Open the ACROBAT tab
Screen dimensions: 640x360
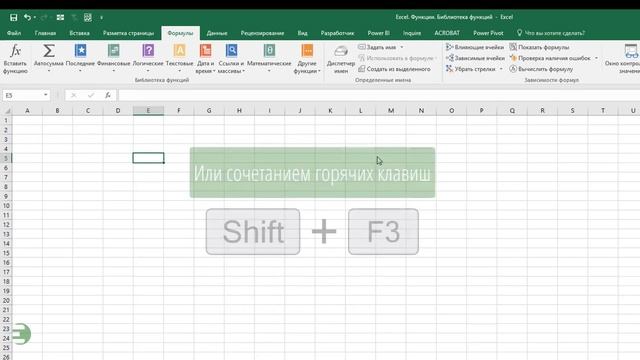pyautogui.click(x=447, y=33)
